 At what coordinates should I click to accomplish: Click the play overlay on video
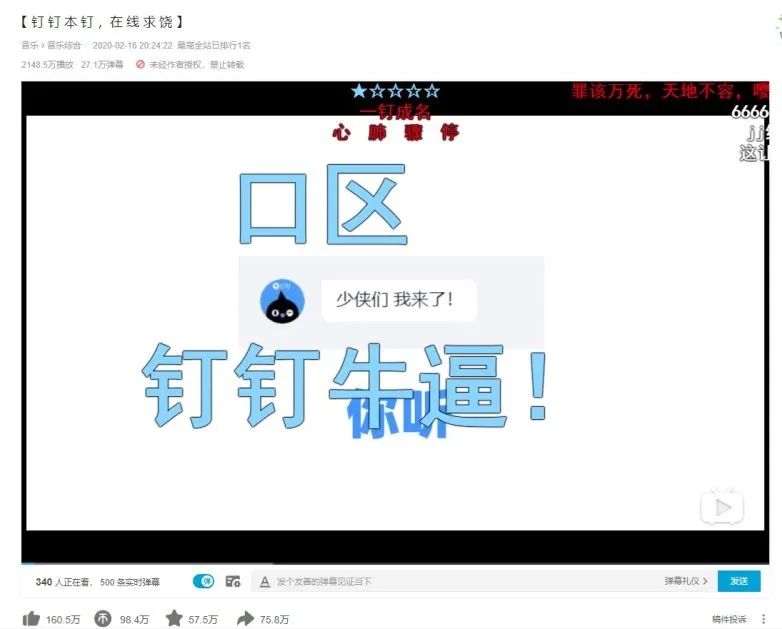pos(722,507)
